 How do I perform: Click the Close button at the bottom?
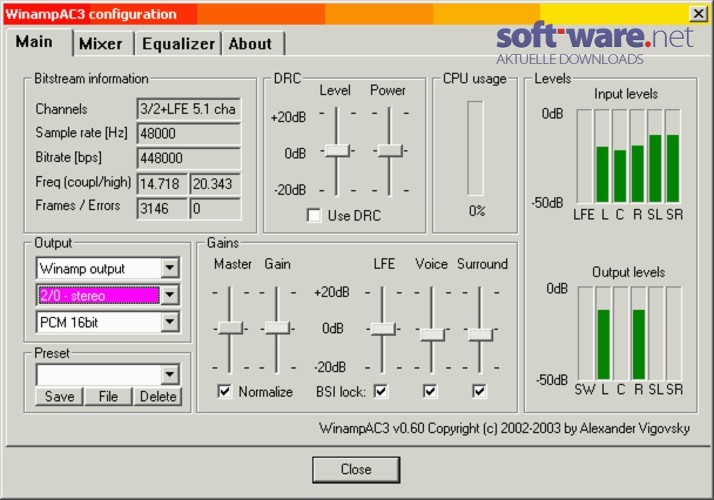point(356,469)
